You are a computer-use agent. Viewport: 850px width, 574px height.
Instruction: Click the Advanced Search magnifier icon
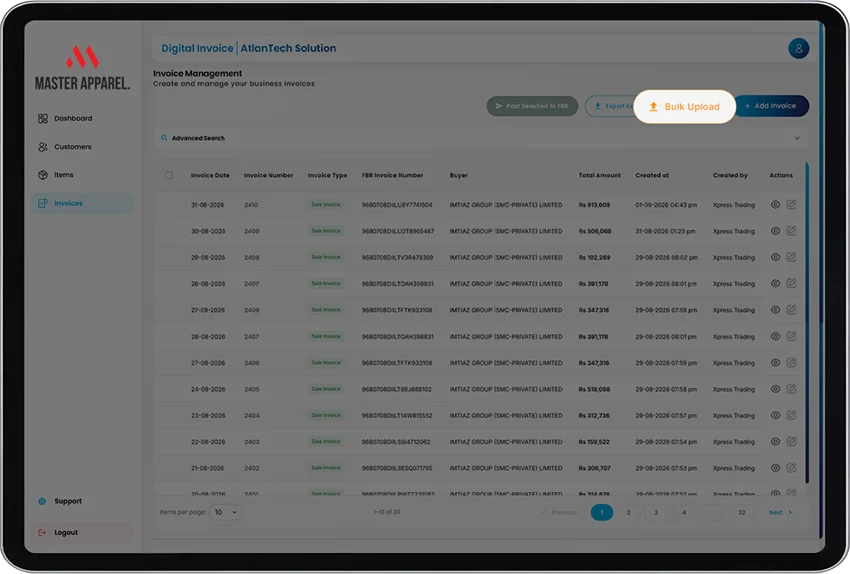pos(164,138)
